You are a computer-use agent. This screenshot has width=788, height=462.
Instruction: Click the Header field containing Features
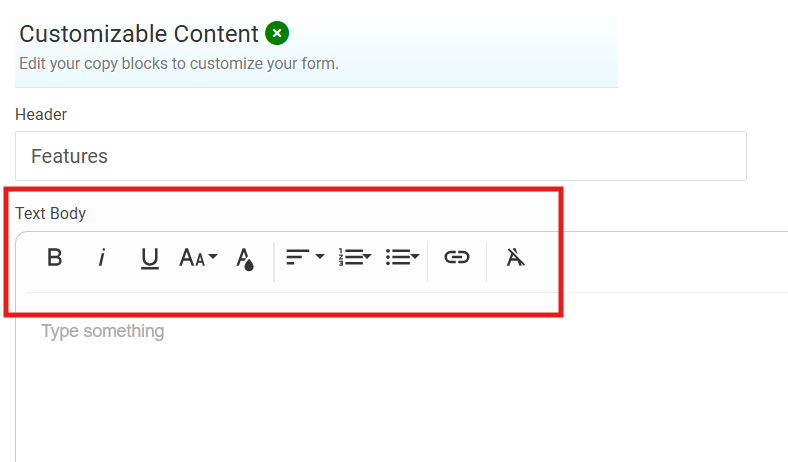point(380,156)
